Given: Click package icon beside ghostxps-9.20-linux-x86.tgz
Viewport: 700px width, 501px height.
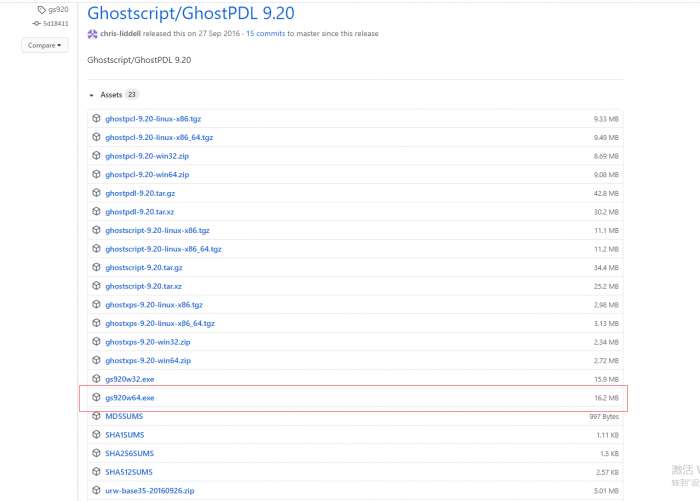Looking at the screenshot, I should tap(96, 305).
